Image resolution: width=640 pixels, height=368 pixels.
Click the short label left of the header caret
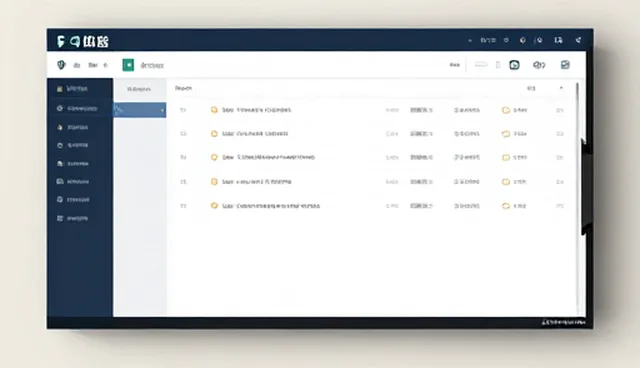pos(531,88)
